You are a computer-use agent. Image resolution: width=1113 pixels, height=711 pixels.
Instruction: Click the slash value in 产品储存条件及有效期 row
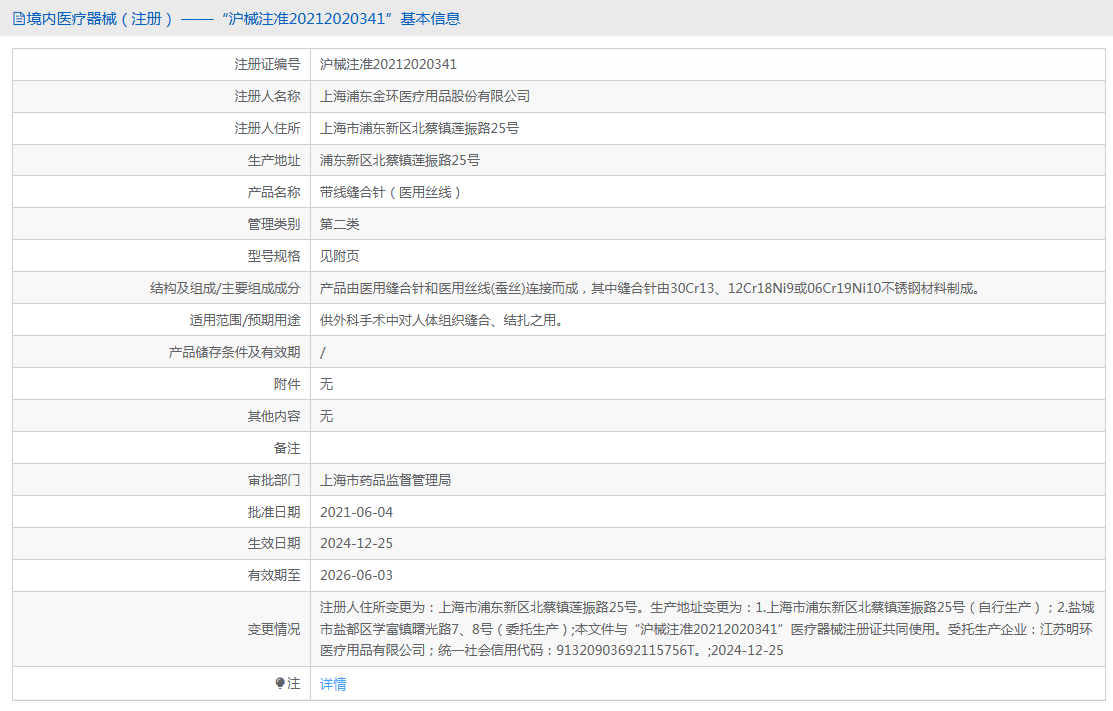[x=323, y=353]
